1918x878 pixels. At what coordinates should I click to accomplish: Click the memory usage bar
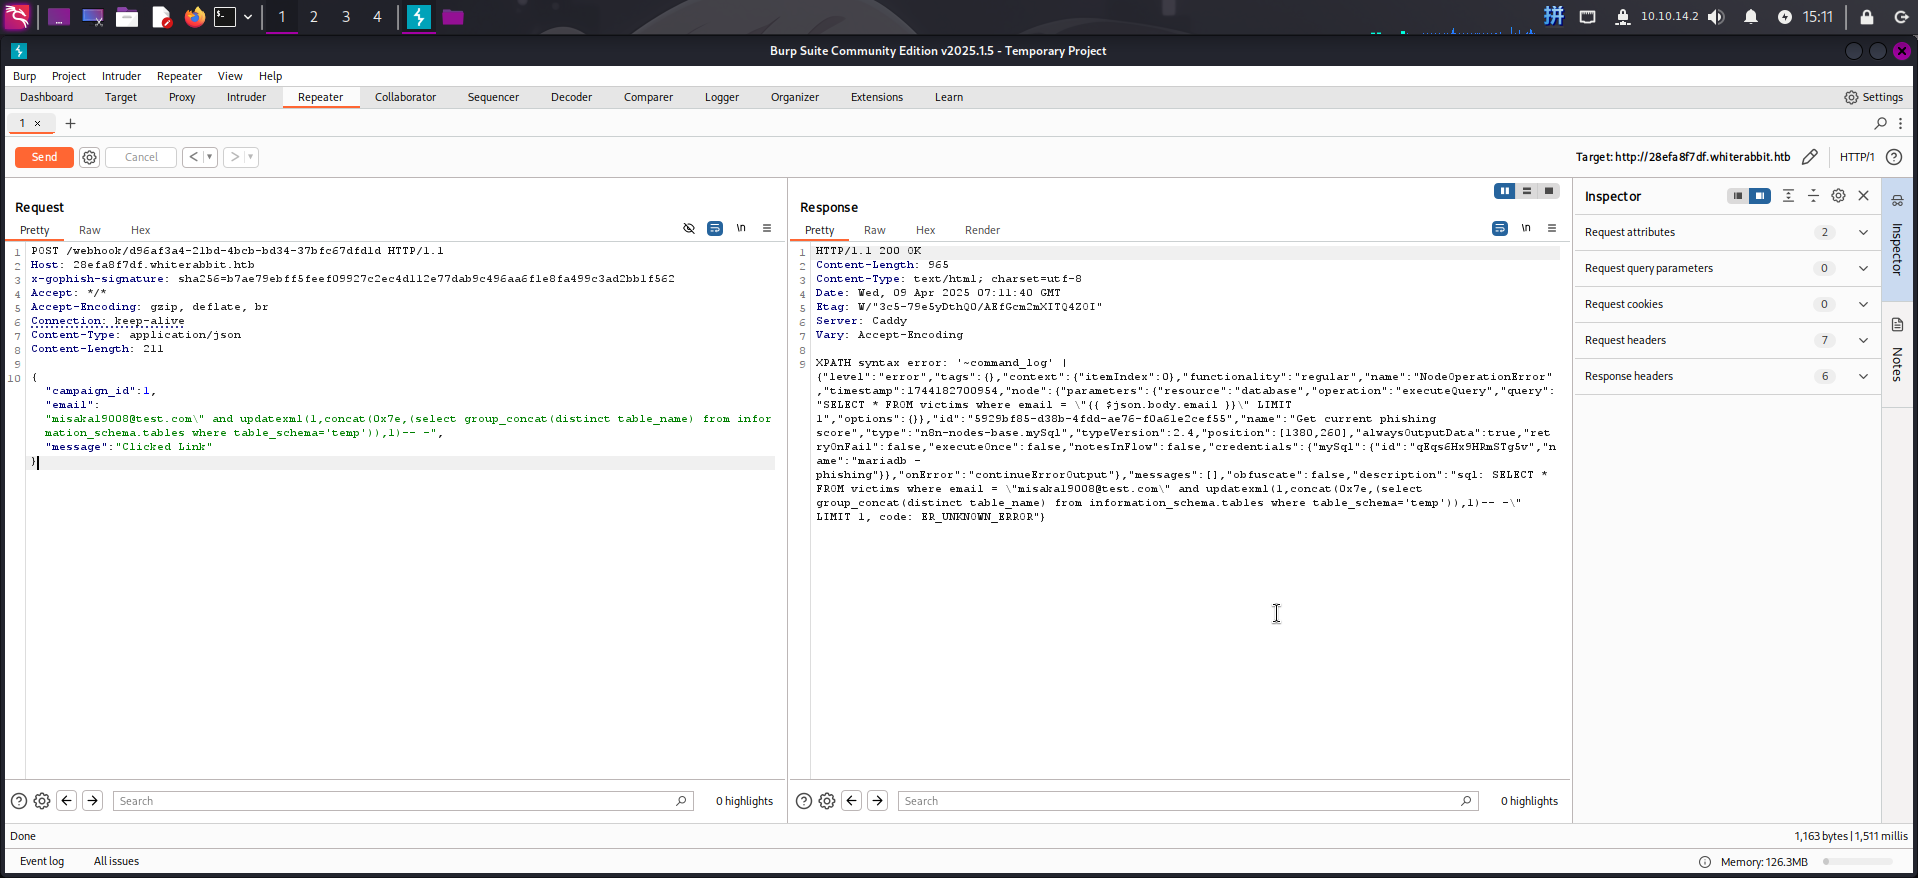click(1857, 861)
